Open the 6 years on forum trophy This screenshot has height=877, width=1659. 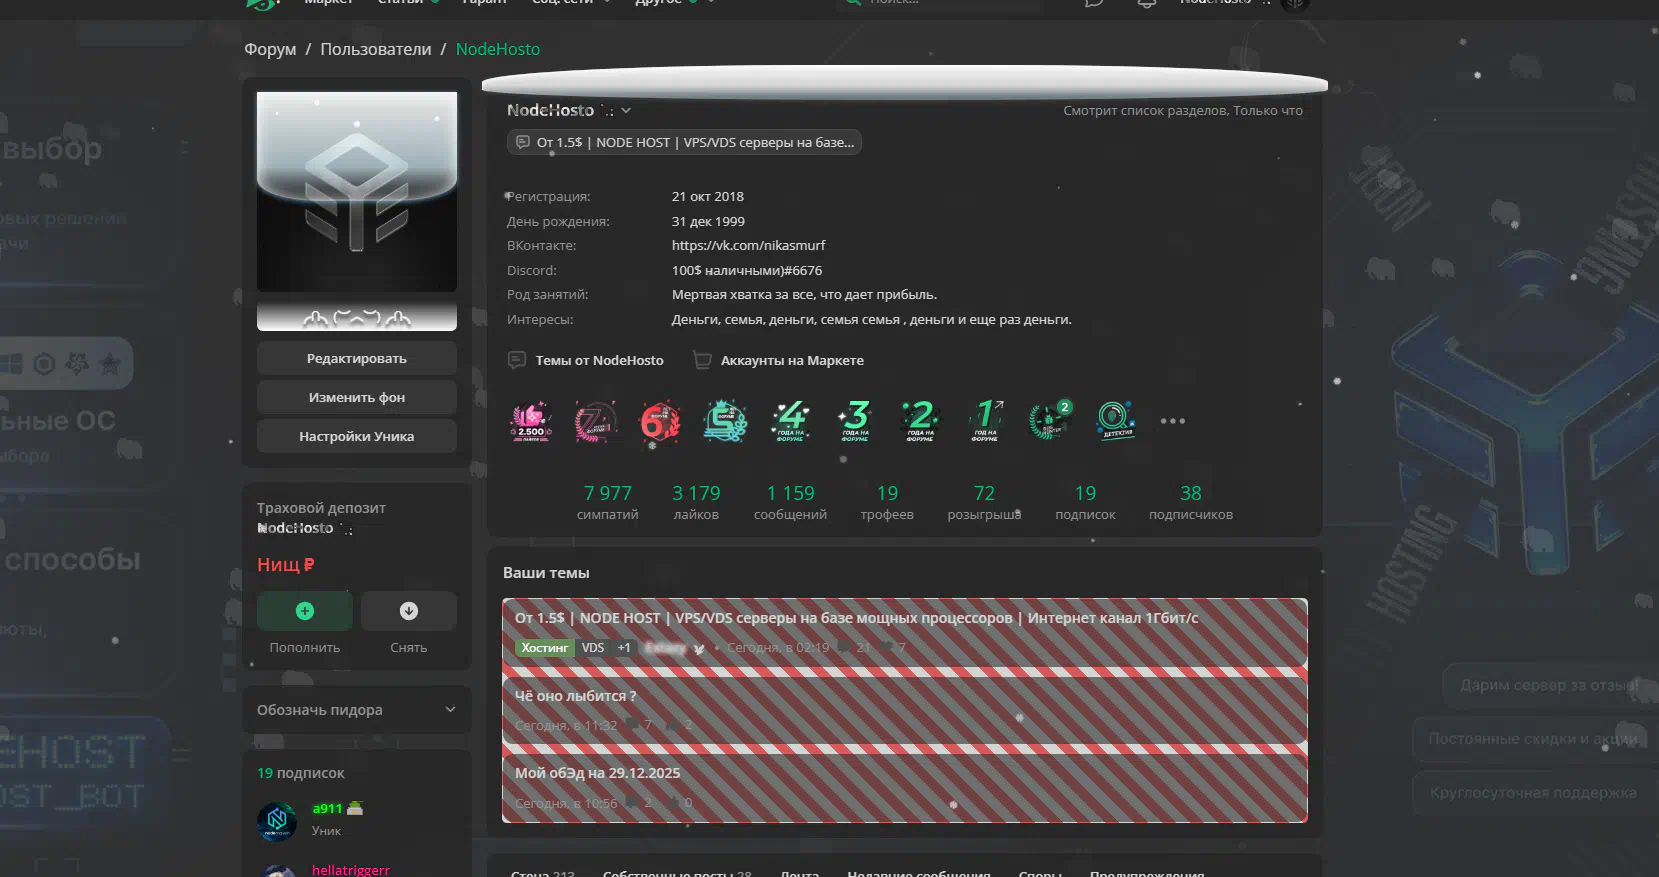(660, 421)
